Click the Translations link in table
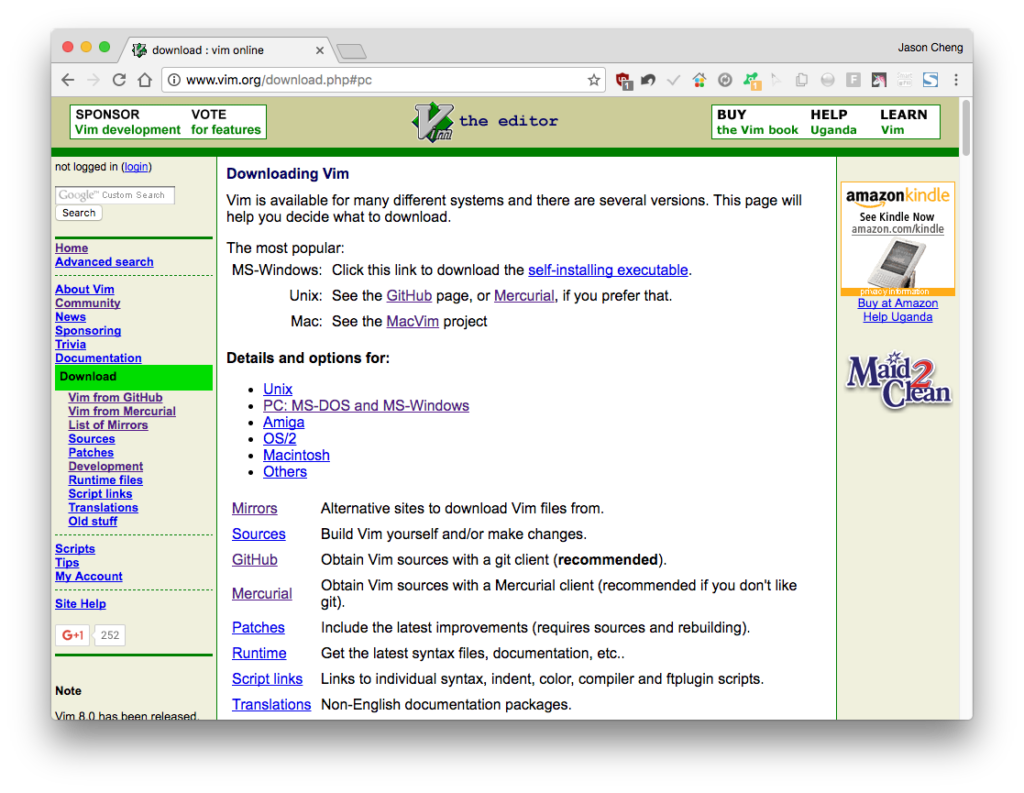 pos(271,705)
